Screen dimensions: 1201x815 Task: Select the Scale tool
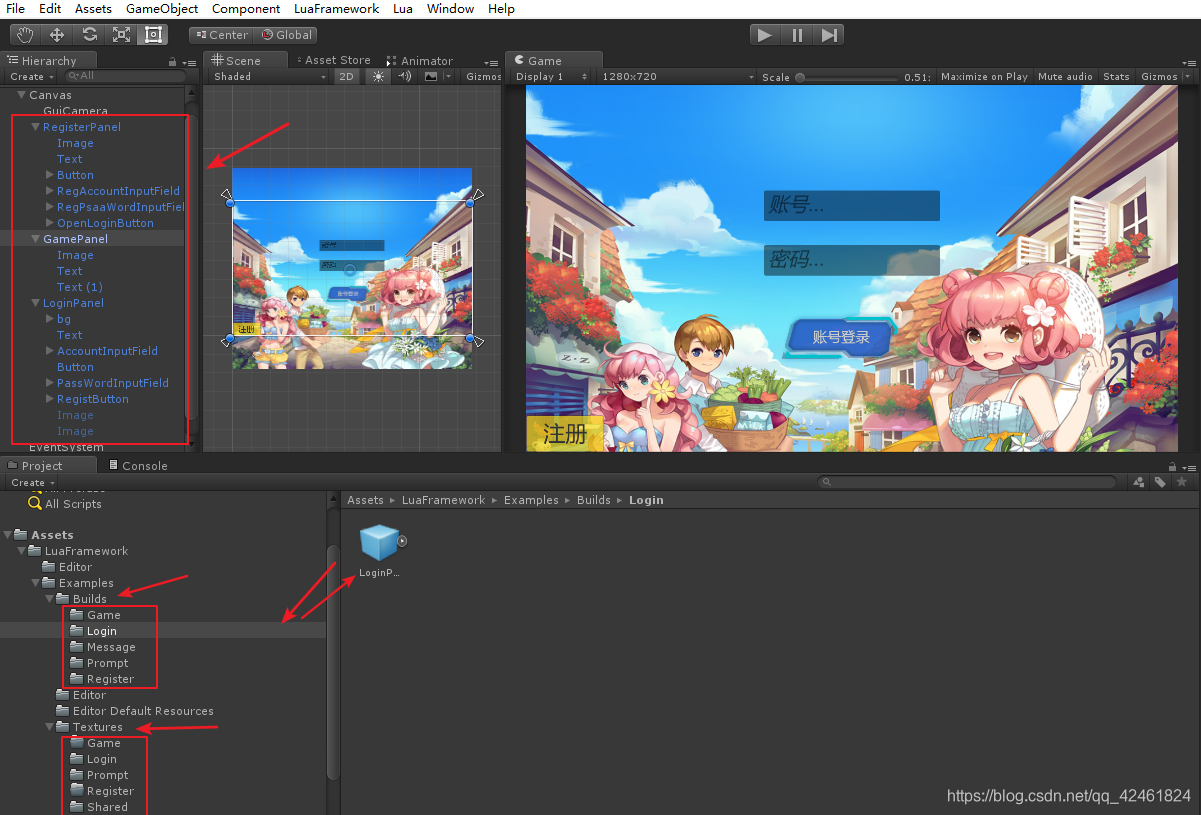121,35
